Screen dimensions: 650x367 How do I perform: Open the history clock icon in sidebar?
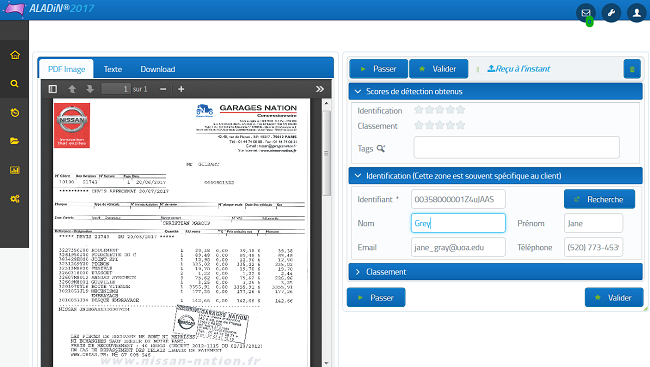pos(15,112)
